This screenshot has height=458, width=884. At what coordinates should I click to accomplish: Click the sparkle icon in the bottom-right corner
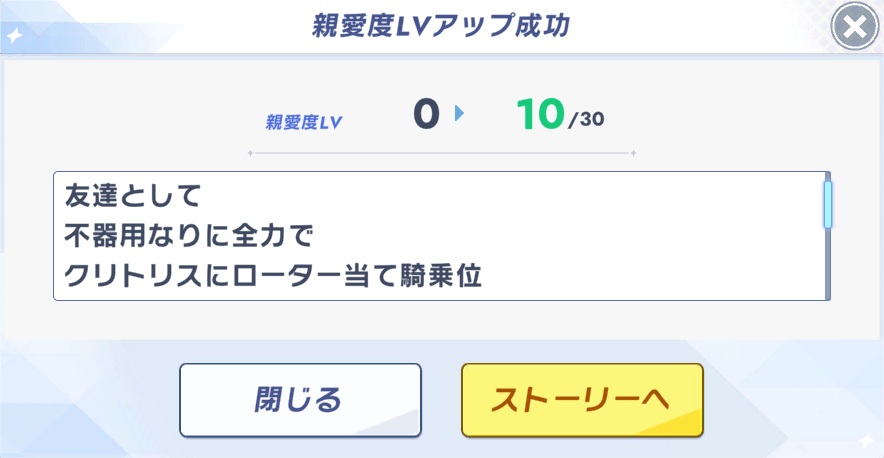coord(866,439)
